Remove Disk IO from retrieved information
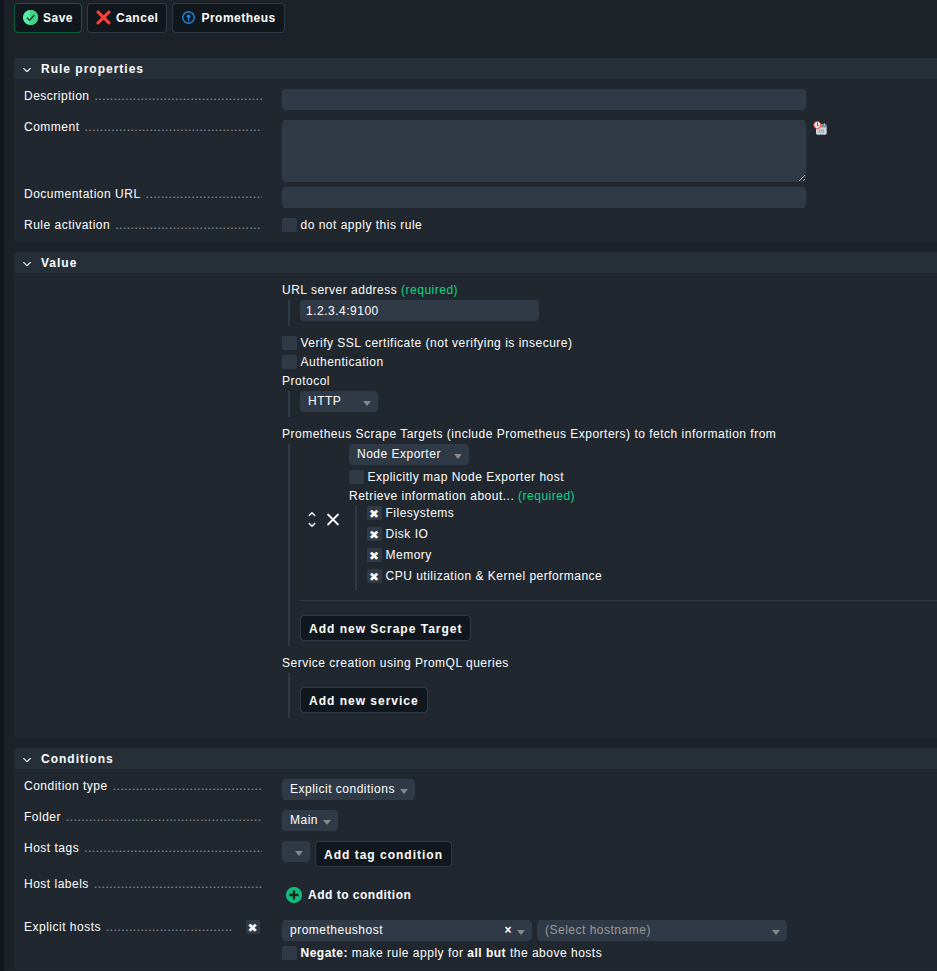This screenshot has height=971, width=937. [374, 535]
